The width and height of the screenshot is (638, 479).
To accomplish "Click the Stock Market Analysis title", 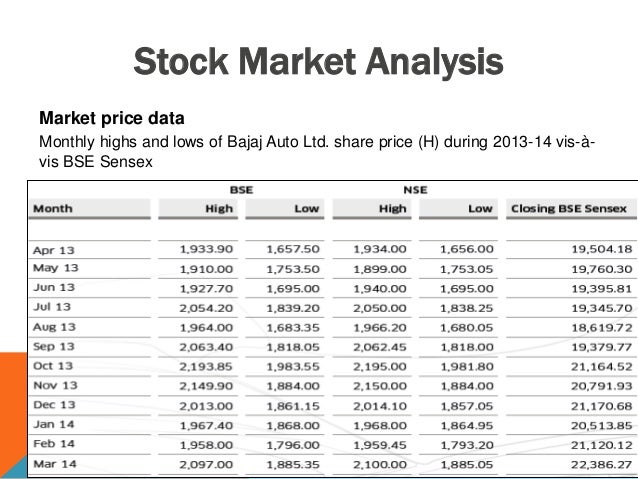I will 318,62.
